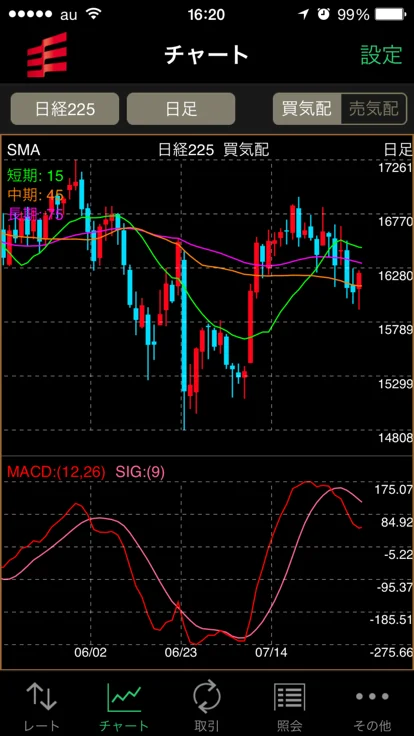The height and width of the screenshot is (736, 414).
Task: Tap the alarm clock status icon
Action: (x=323, y=14)
